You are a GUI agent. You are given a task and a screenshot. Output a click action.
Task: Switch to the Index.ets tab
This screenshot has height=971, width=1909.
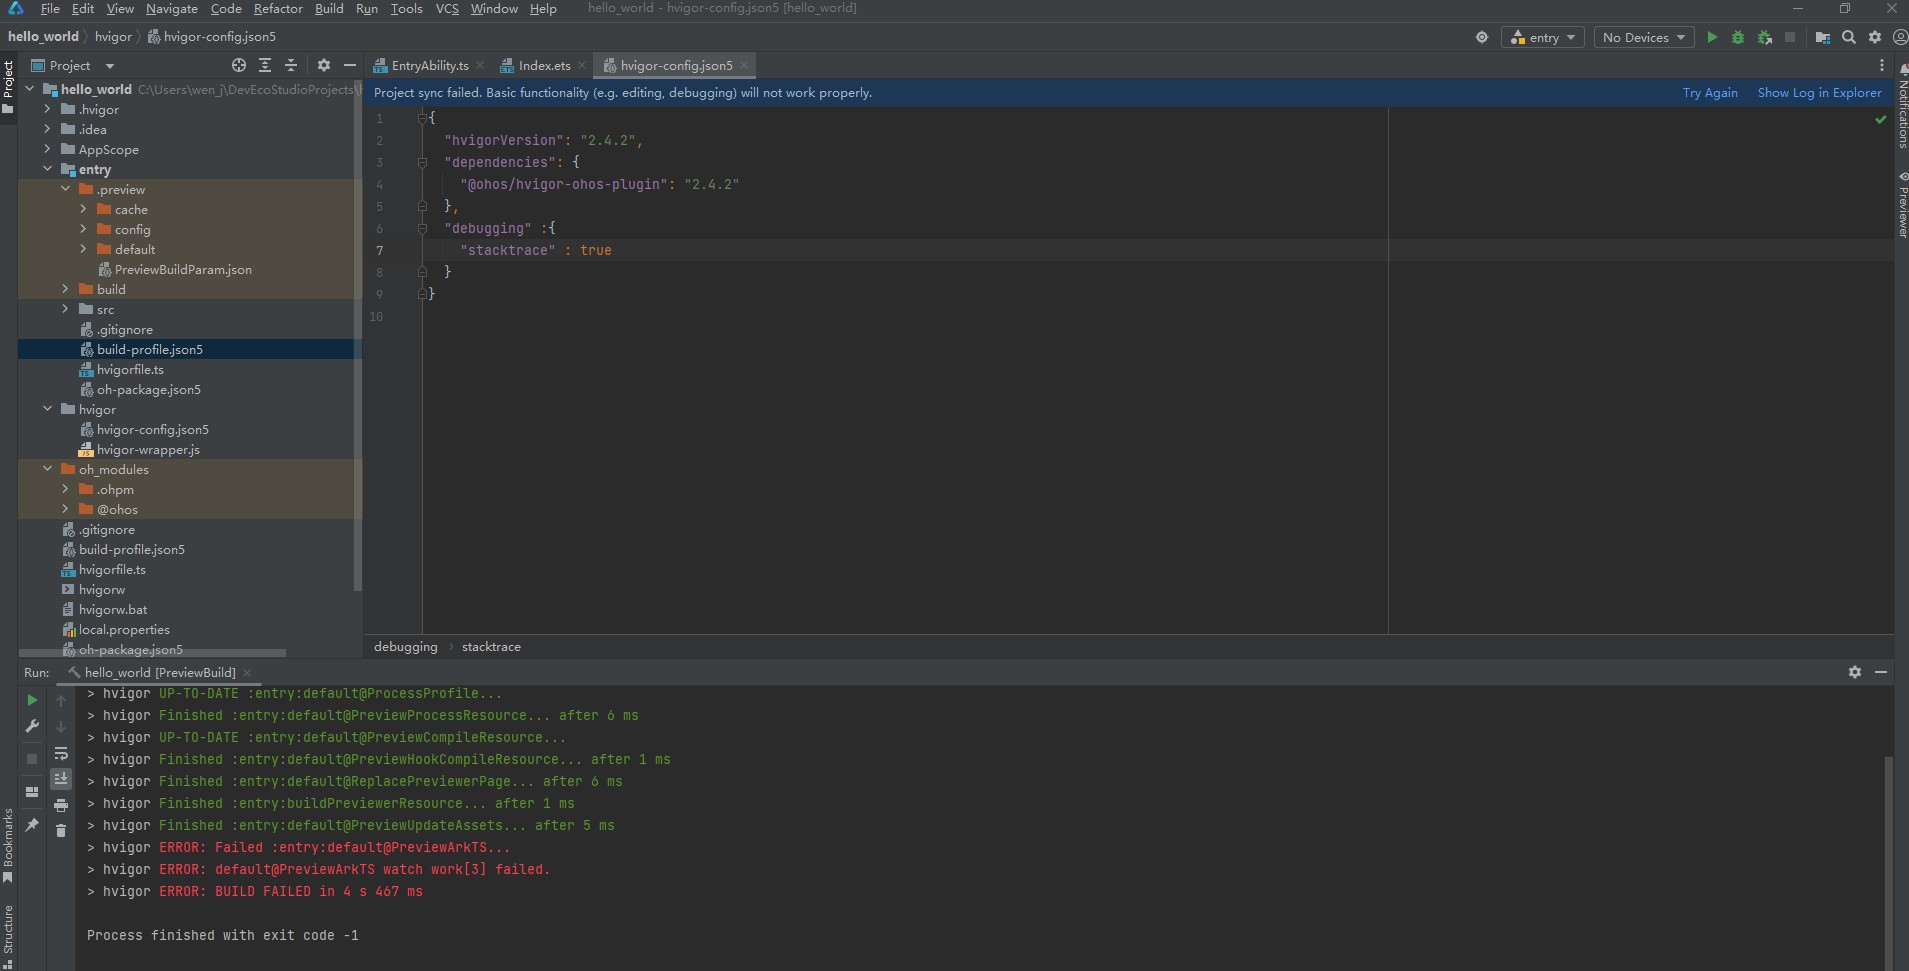[x=544, y=65]
